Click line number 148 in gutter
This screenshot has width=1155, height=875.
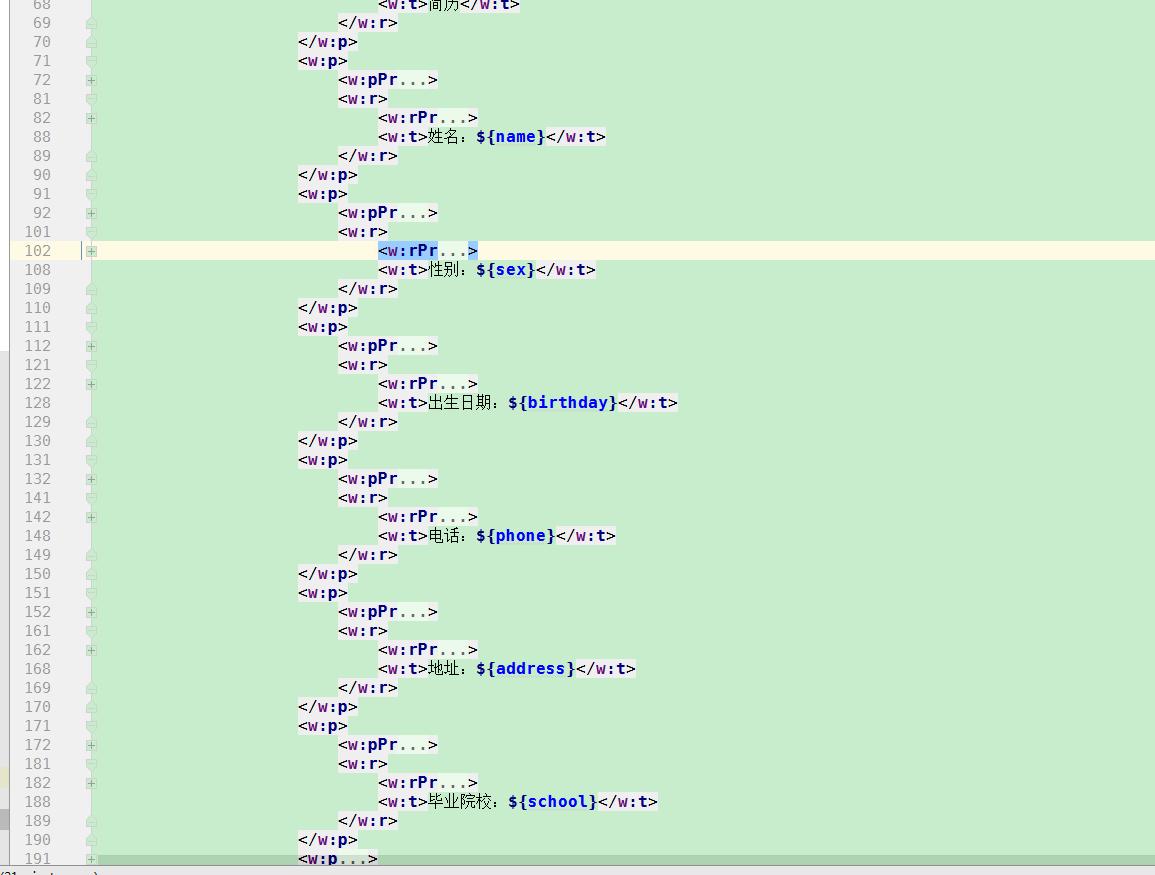pos(38,536)
